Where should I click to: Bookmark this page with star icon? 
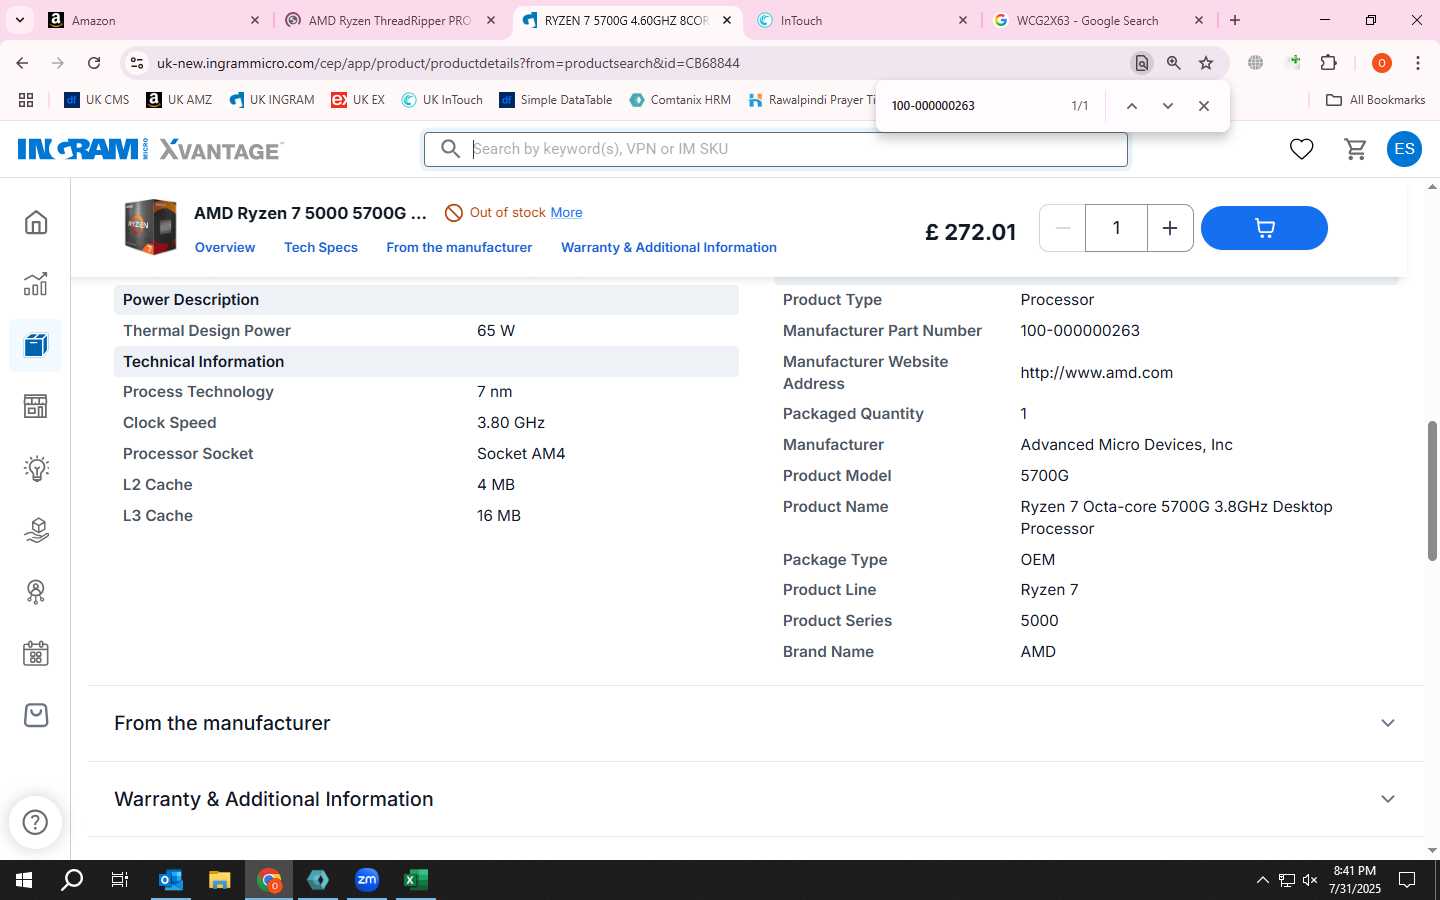tap(1206, 63)
